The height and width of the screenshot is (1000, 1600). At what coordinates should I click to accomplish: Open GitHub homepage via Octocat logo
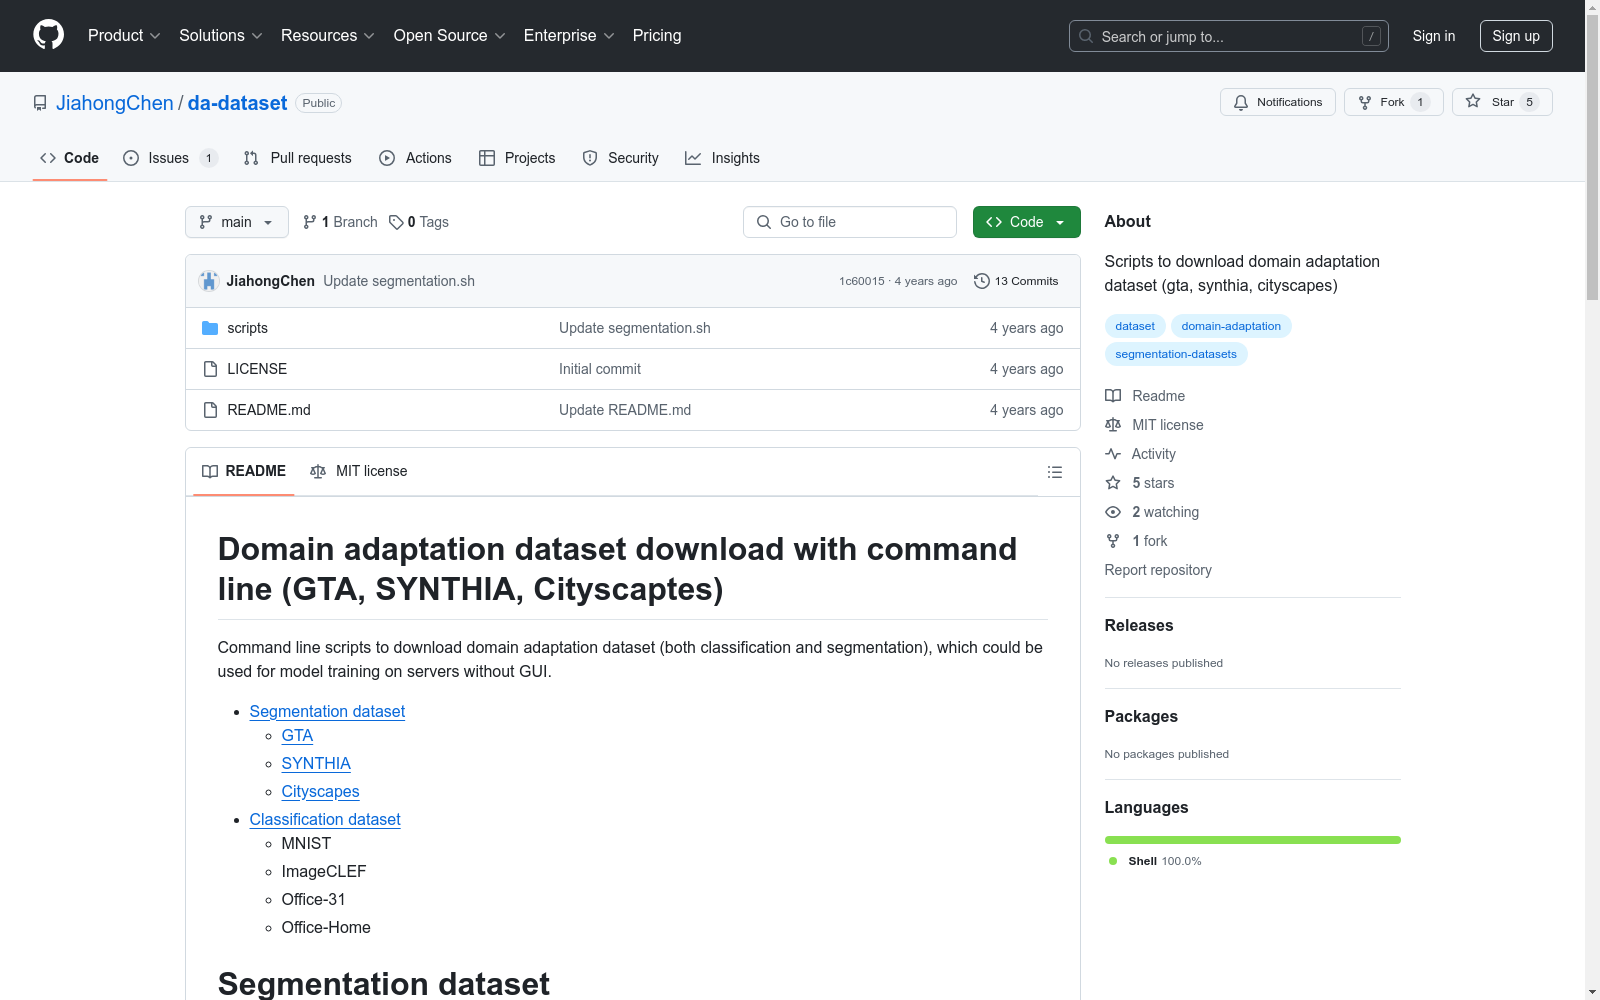(48, 35)
